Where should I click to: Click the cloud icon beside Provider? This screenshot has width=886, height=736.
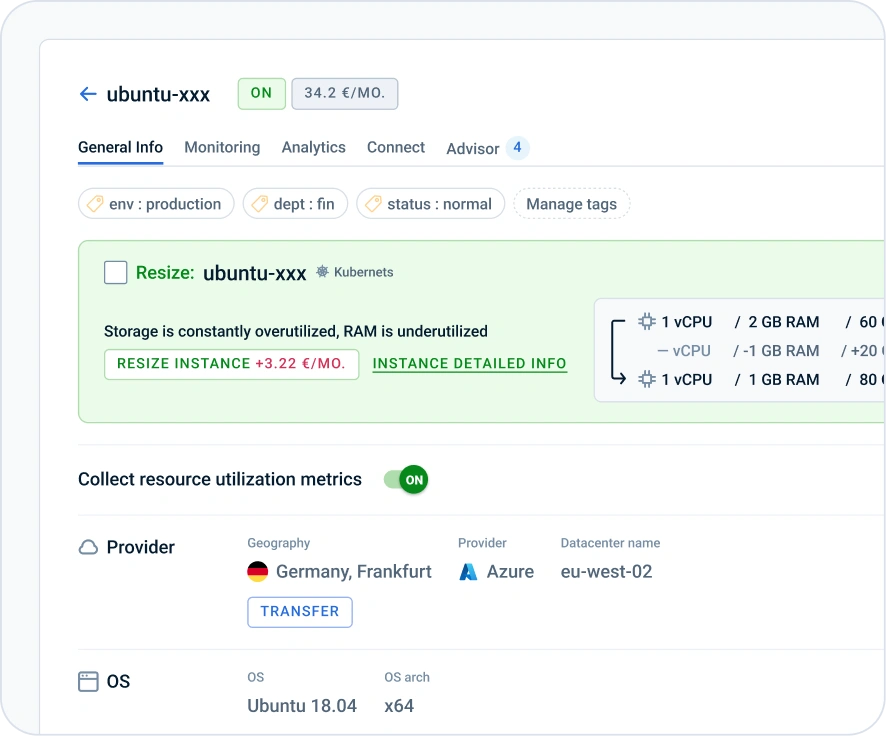click(88, 547)
